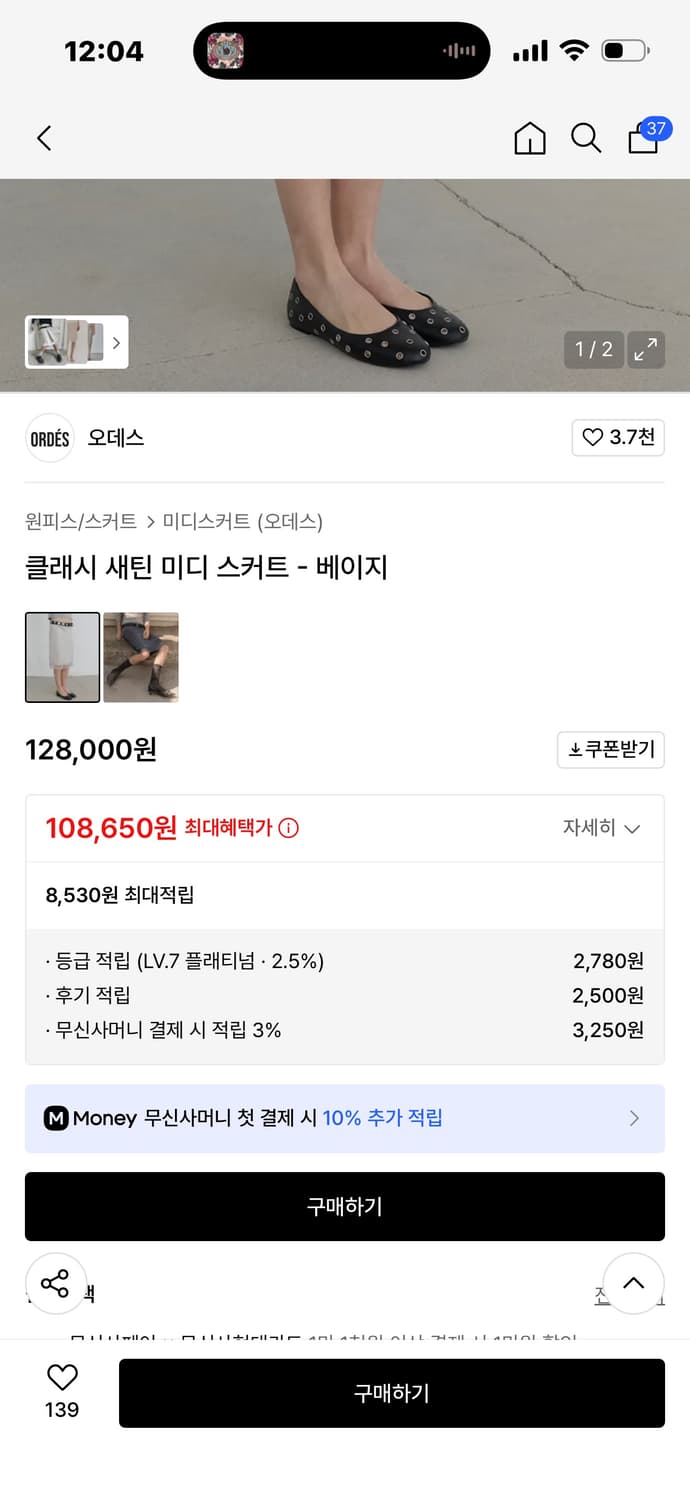Screen dimensions: 690x1500
Task: Open search using the magnifier icon
Action: (586, 139)
